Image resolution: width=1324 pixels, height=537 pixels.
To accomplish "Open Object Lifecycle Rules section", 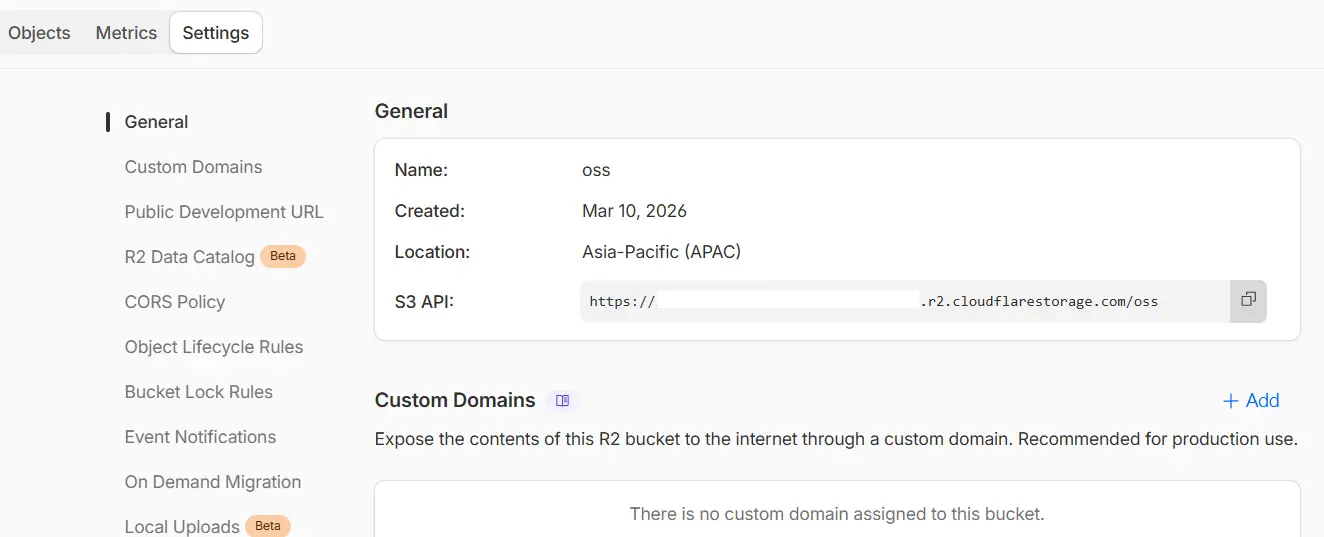I will coord(214,347).
